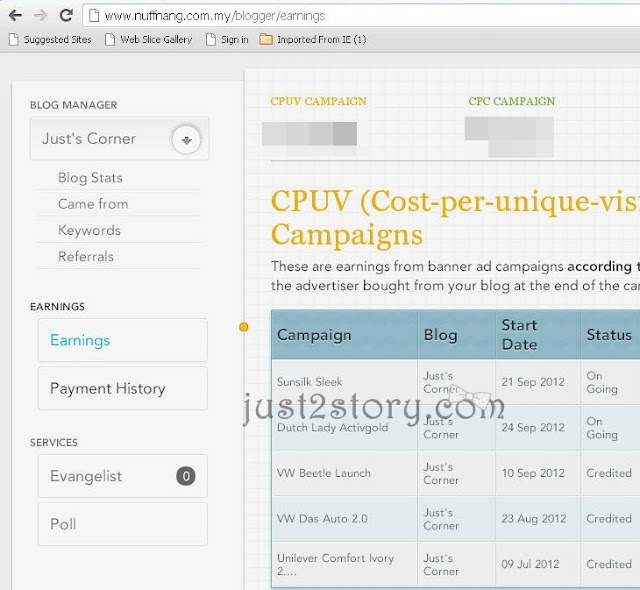Select the Sunsilk Sleek campaign cell
Screen dimensions: 640x590
pyautogui.click(x=344, y=382)
